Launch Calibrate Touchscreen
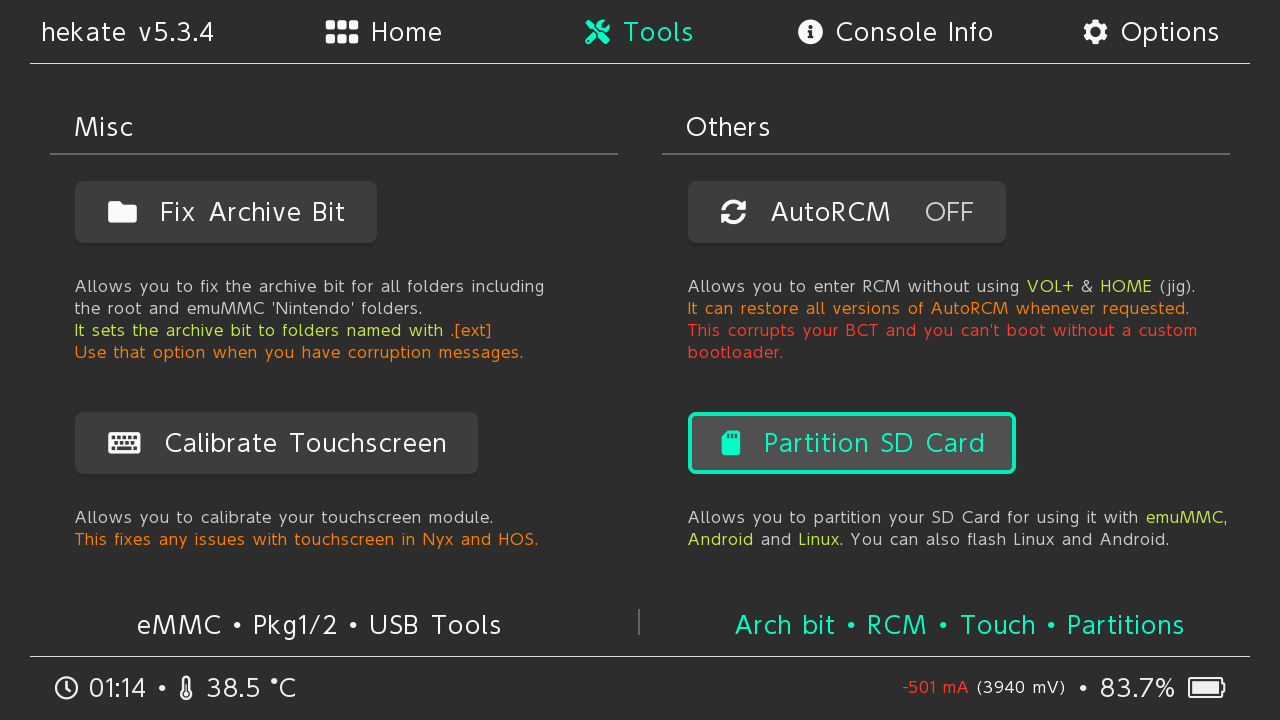The height and width of the screenshot is (720, 1280). click(276, 442)
